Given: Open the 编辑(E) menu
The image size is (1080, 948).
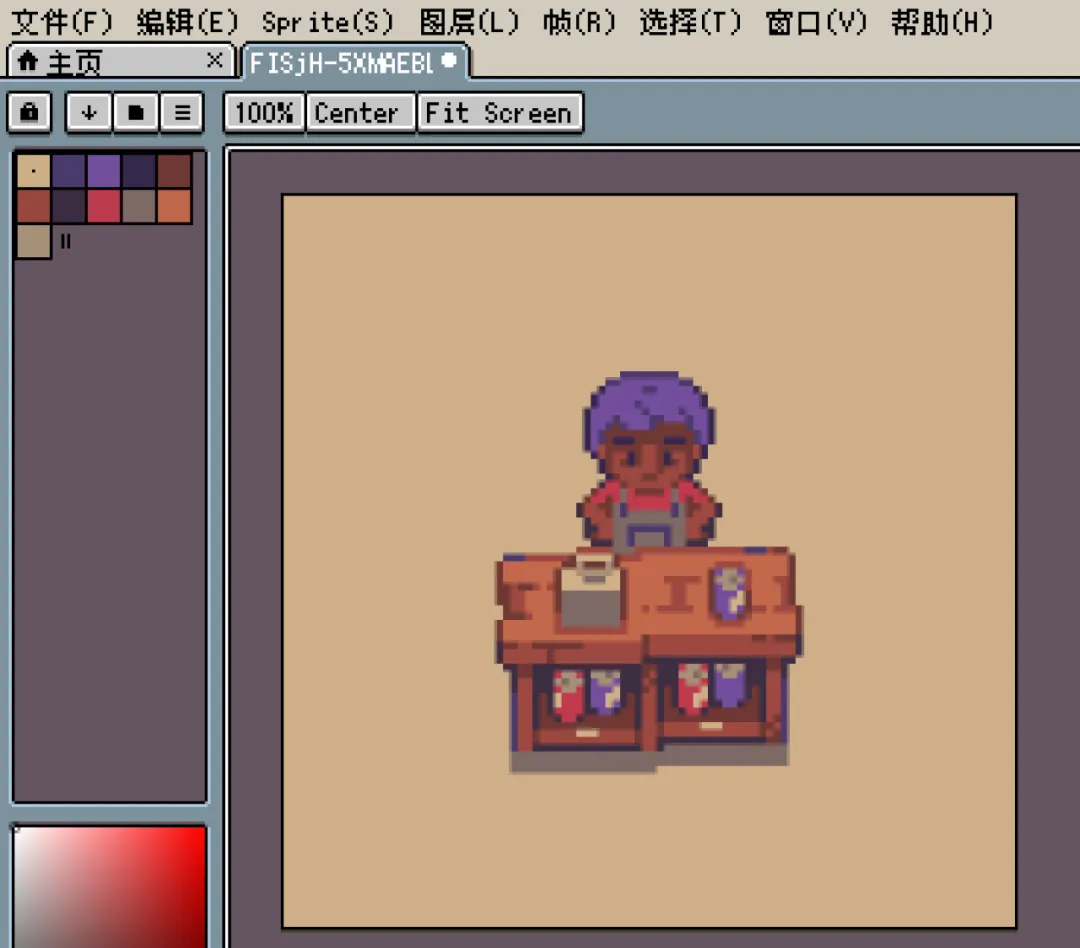Looking at the screenshot, I should (187, 22).
